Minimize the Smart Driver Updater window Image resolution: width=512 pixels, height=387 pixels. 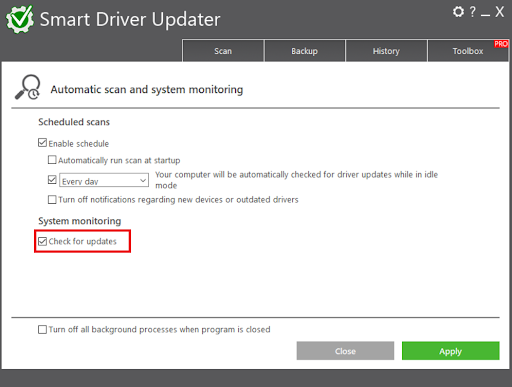click(x=485, y=15)
